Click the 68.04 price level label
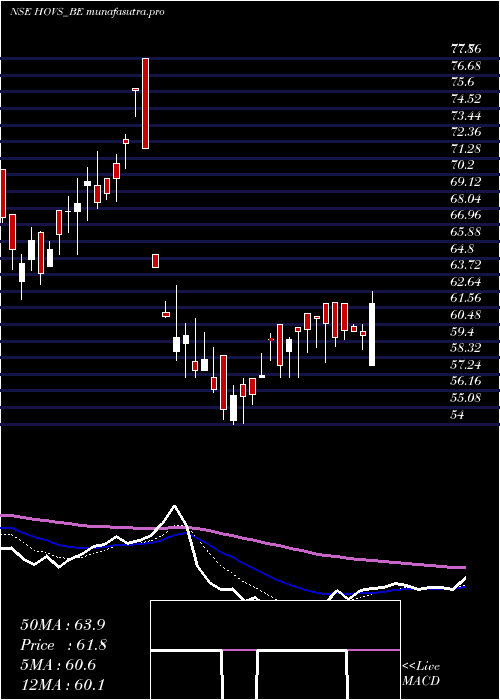Image resolution: width=500 pixels, height=700 pixels. (468, 199)
